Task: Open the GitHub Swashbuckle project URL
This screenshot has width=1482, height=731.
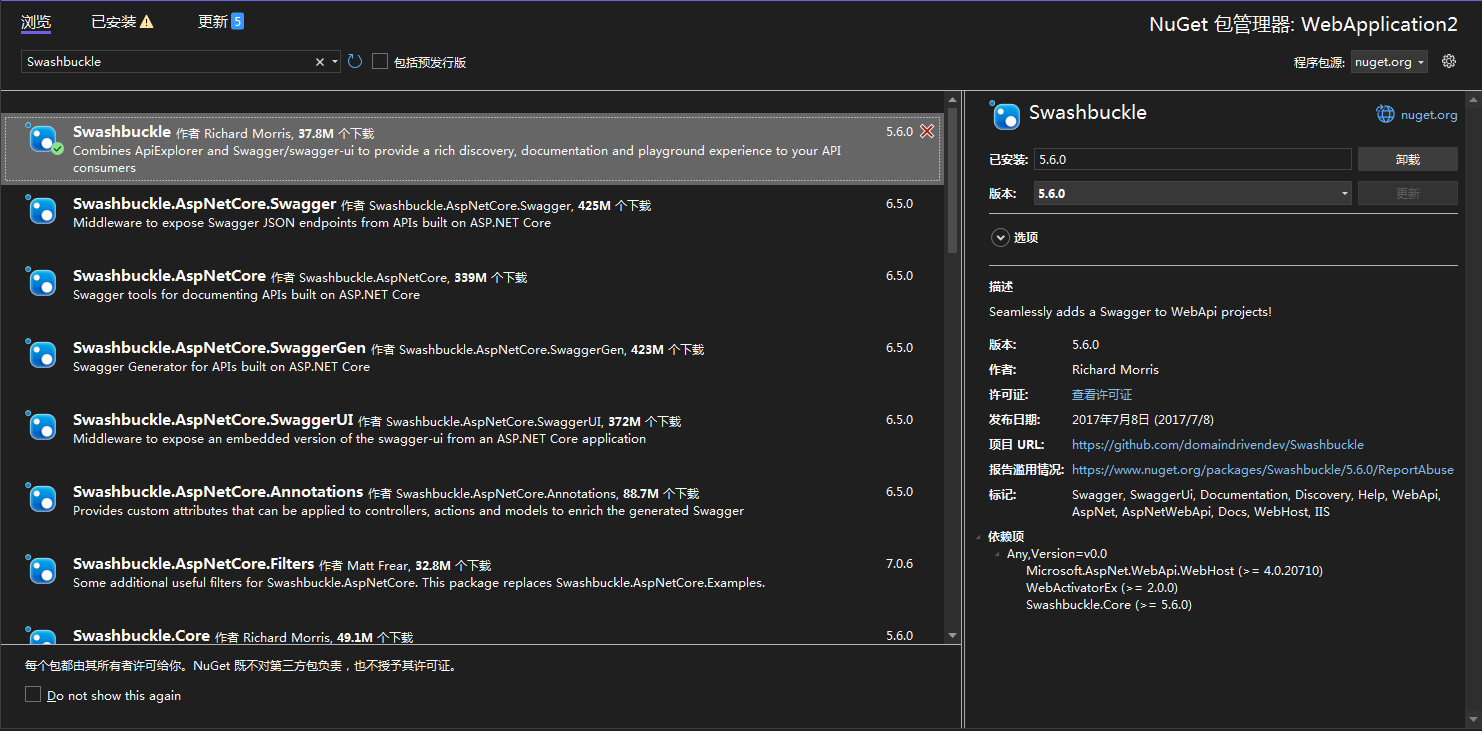Action: click(x=1218, y=444)
